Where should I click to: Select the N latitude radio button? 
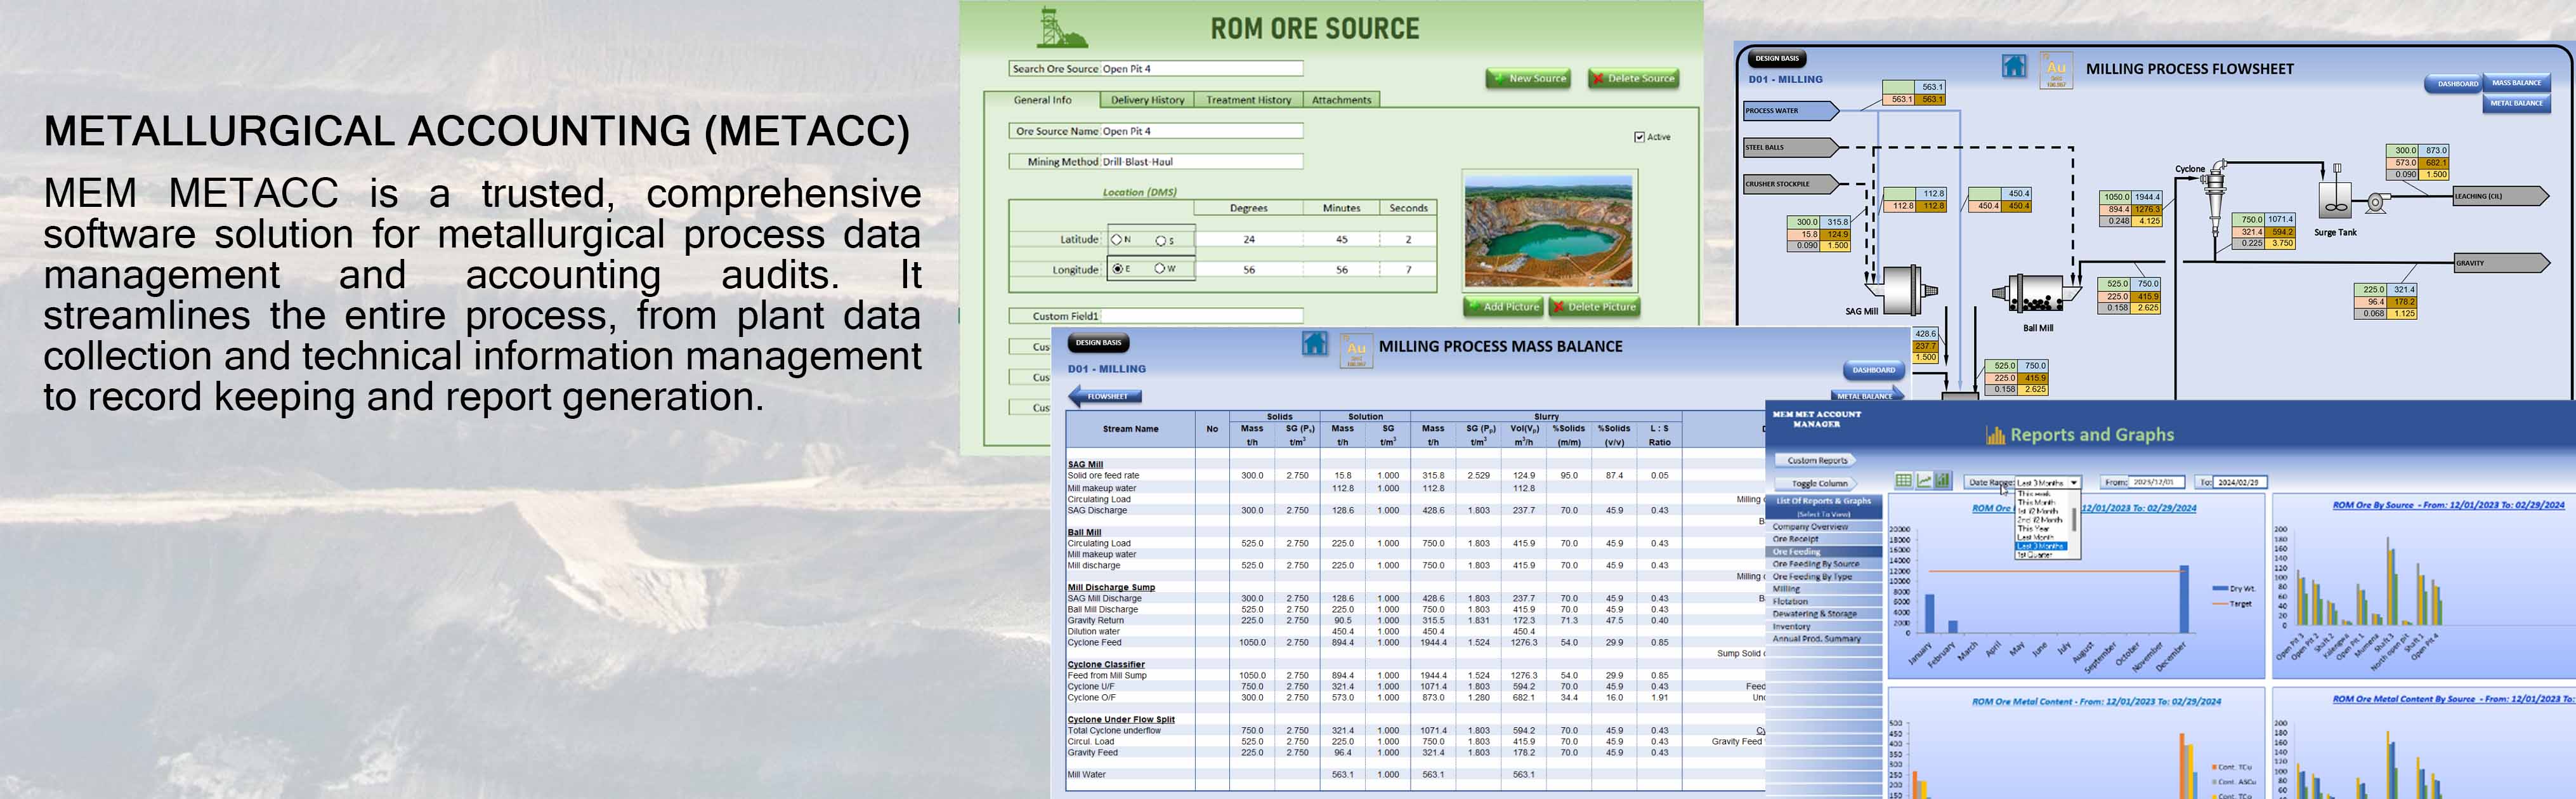click(1117, 239)
